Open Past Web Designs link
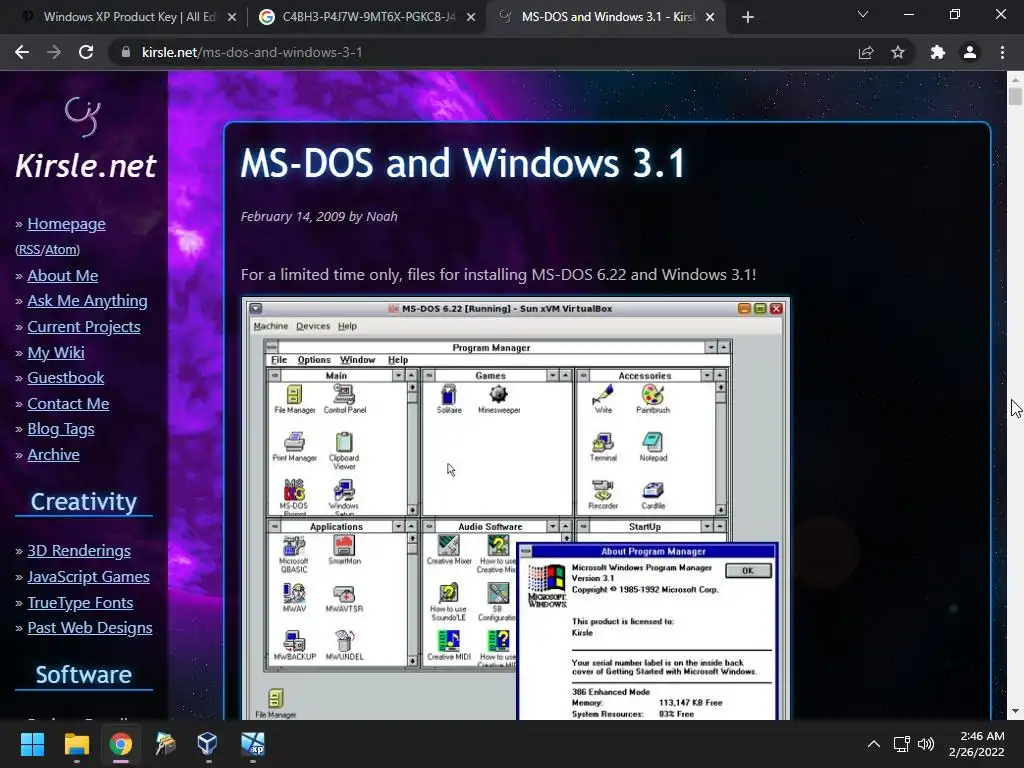 (89, 628)
